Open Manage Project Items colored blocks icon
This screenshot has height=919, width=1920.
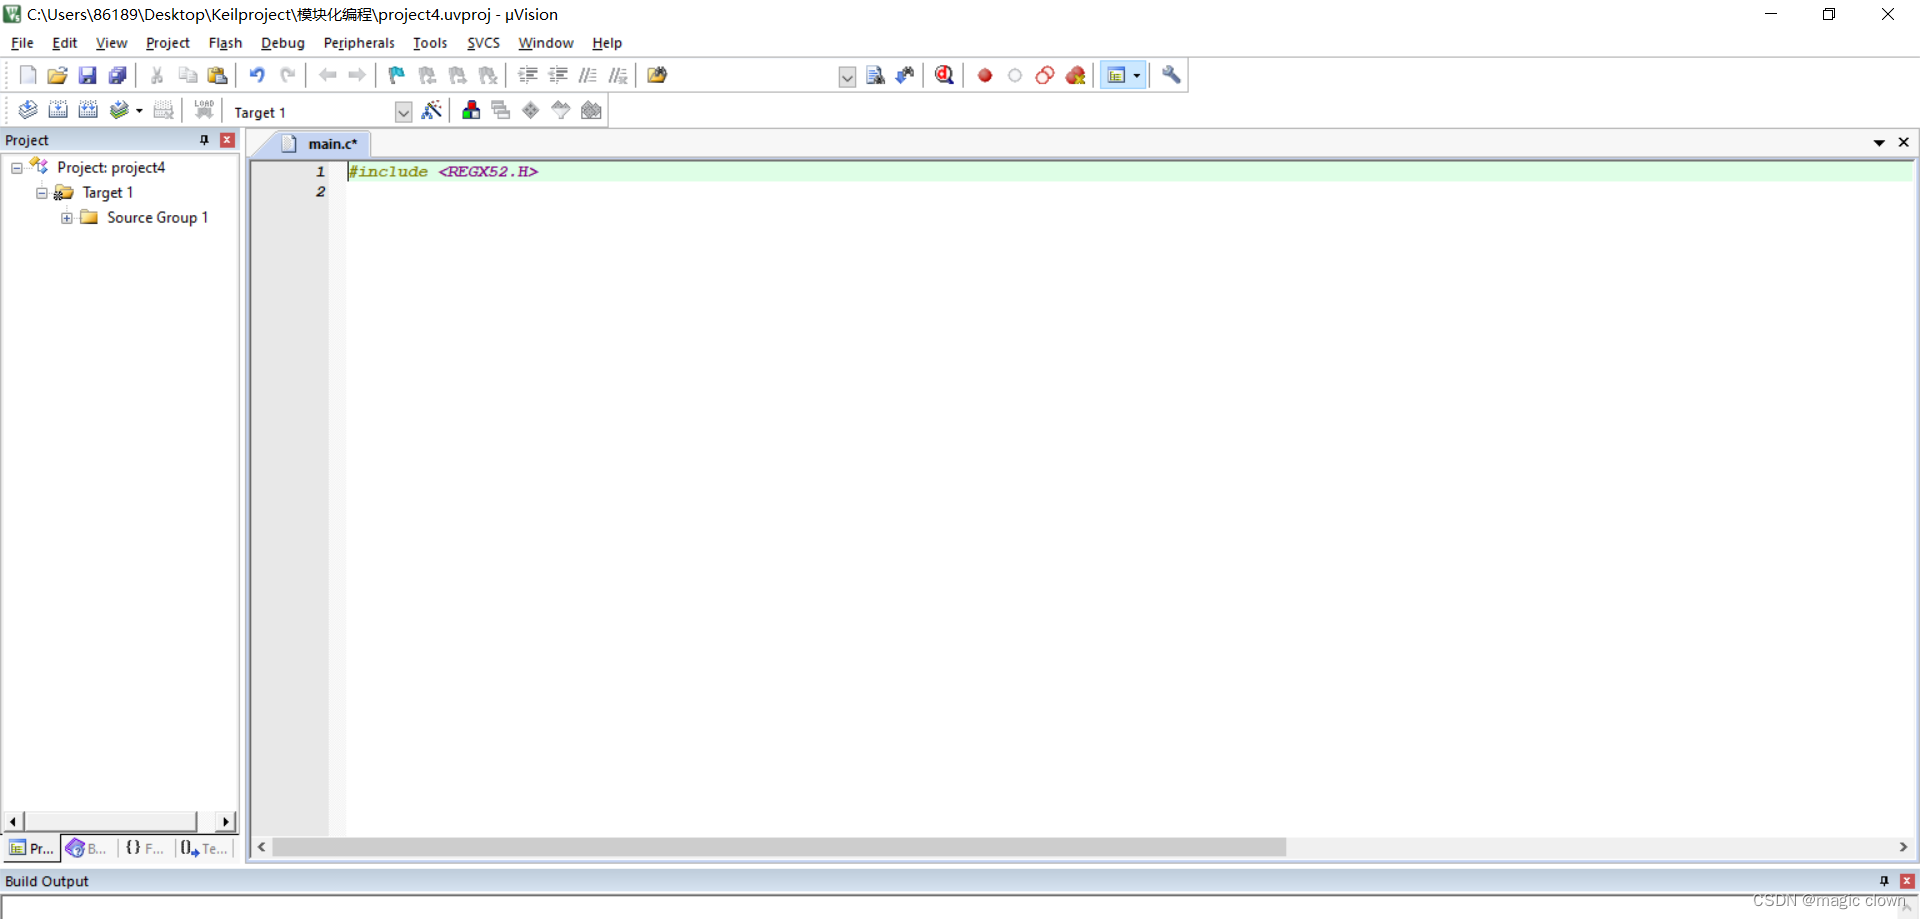pyautogui.click(x=471, y=110)
